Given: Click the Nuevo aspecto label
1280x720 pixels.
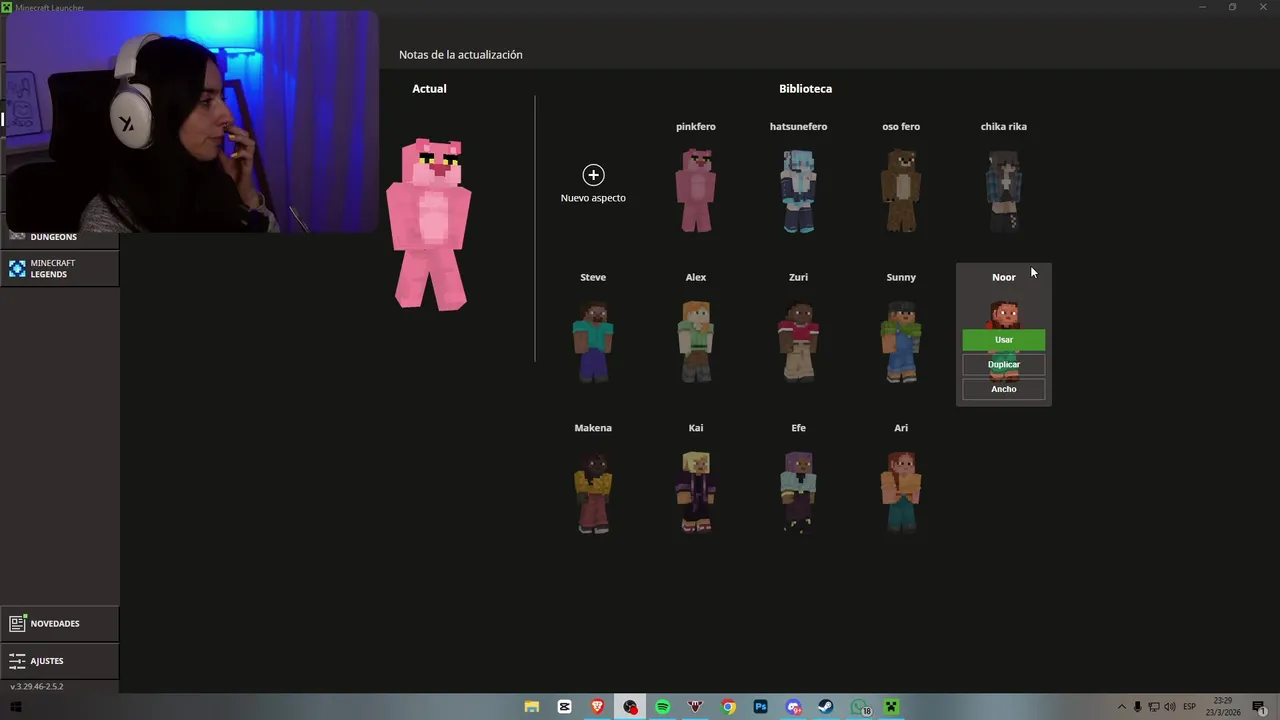Looking at the screenshot, I should click(593, 198).
